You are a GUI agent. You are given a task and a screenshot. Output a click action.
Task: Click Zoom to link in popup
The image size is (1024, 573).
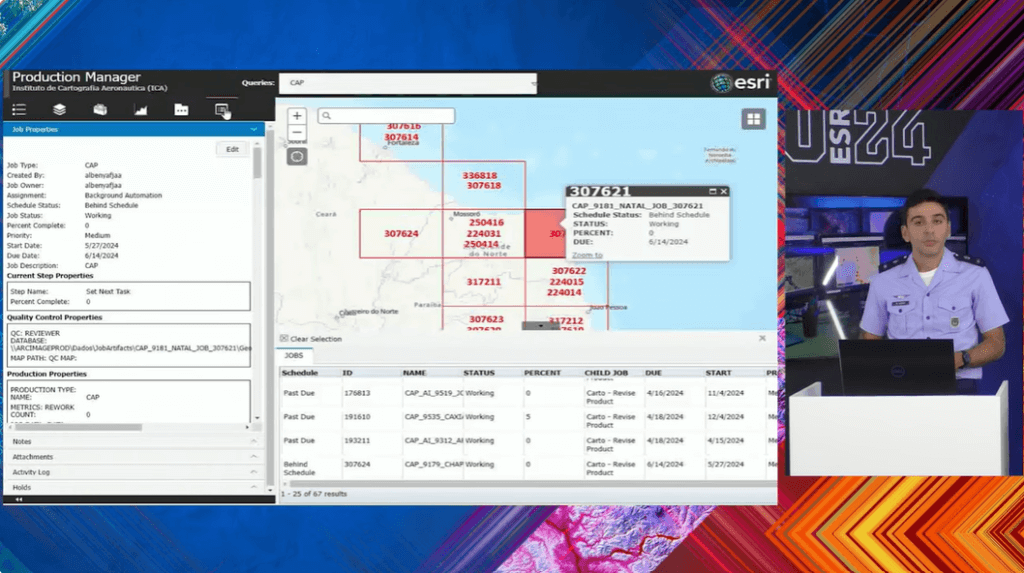[587, 255]
